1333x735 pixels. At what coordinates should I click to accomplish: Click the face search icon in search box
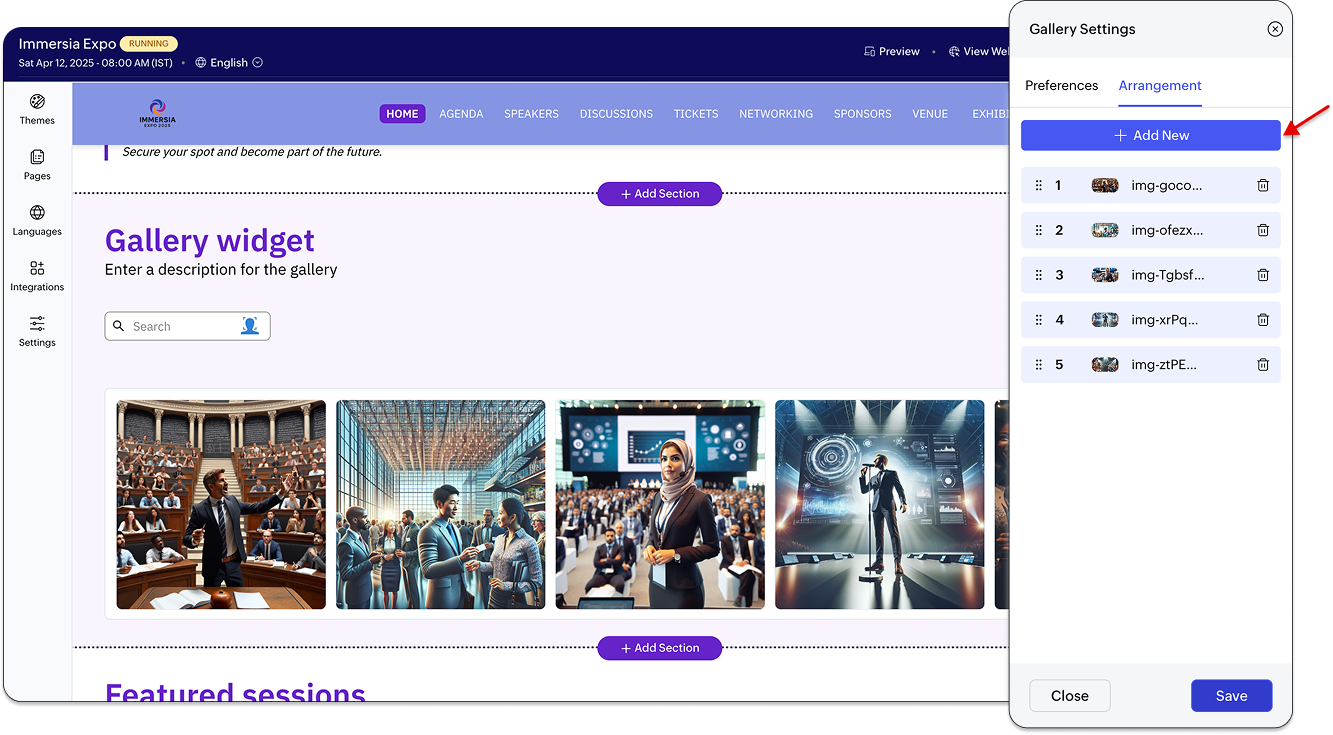(x=250, y=326)
